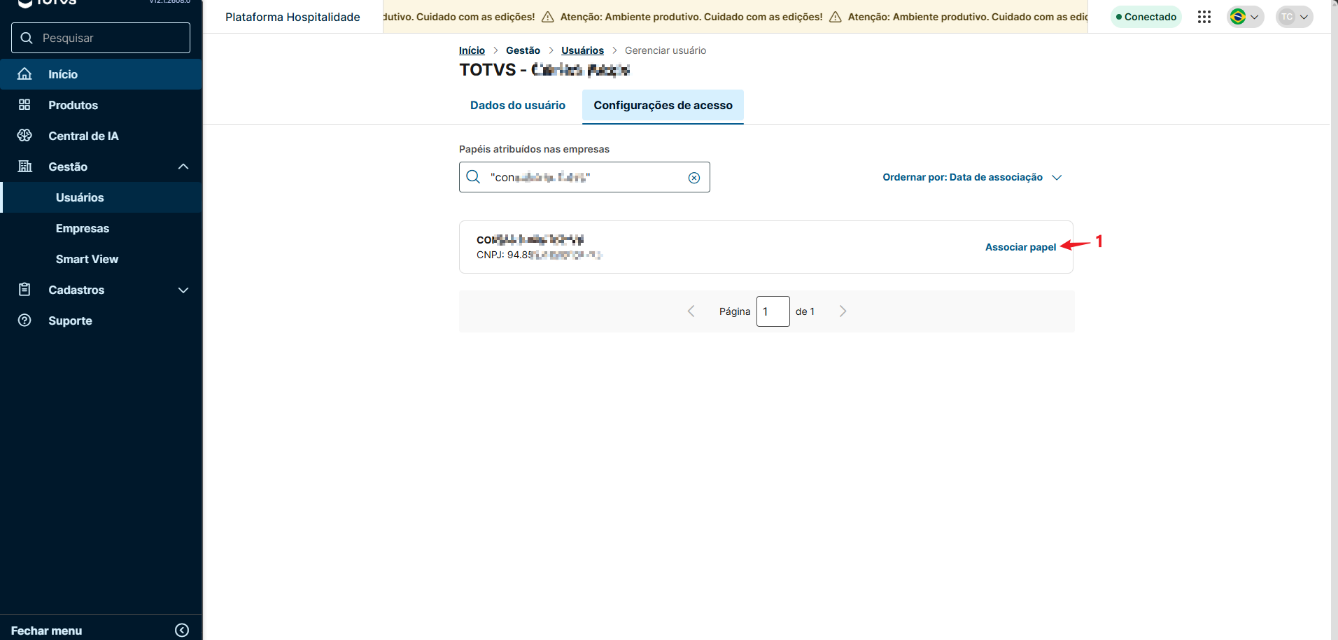The width and height of the screenshot is (1338, 640).
Task: Click the Suporte question mark icon
Action: (x=25, y=321)
